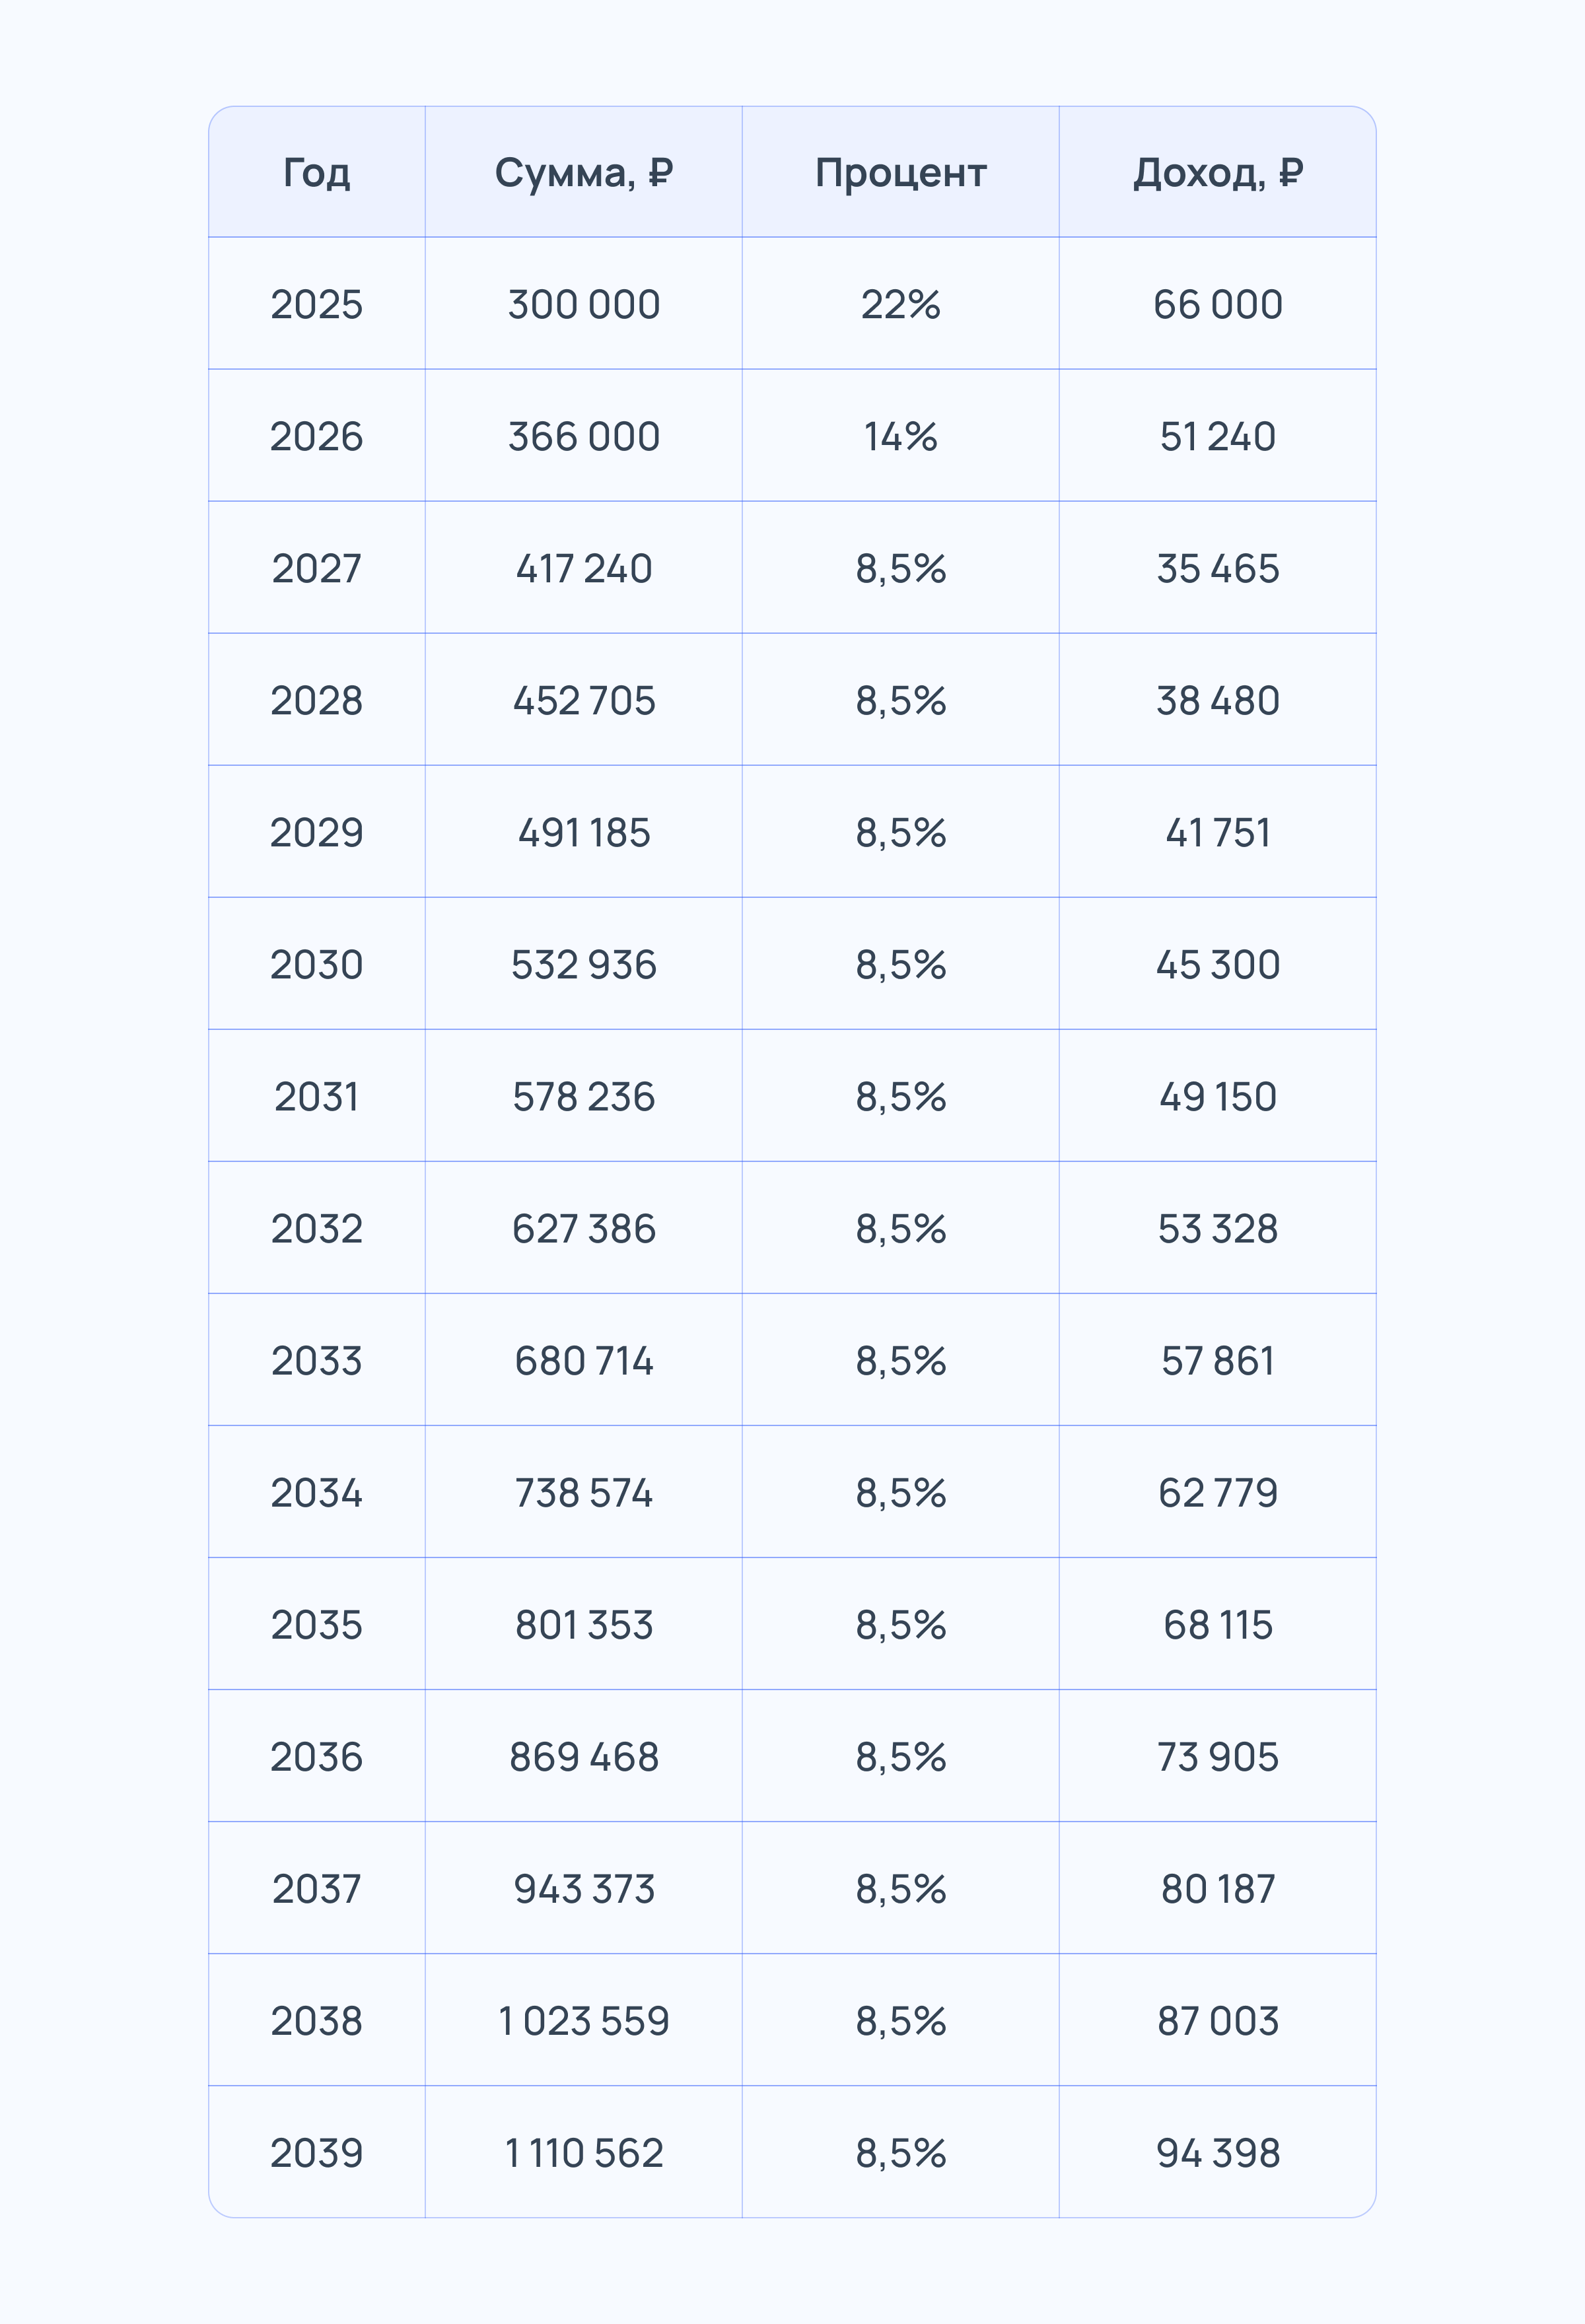Select the 738 574 sum cell
Screen dimensions: 1585x2324
pyautogui.click(x=583, y=1492)
